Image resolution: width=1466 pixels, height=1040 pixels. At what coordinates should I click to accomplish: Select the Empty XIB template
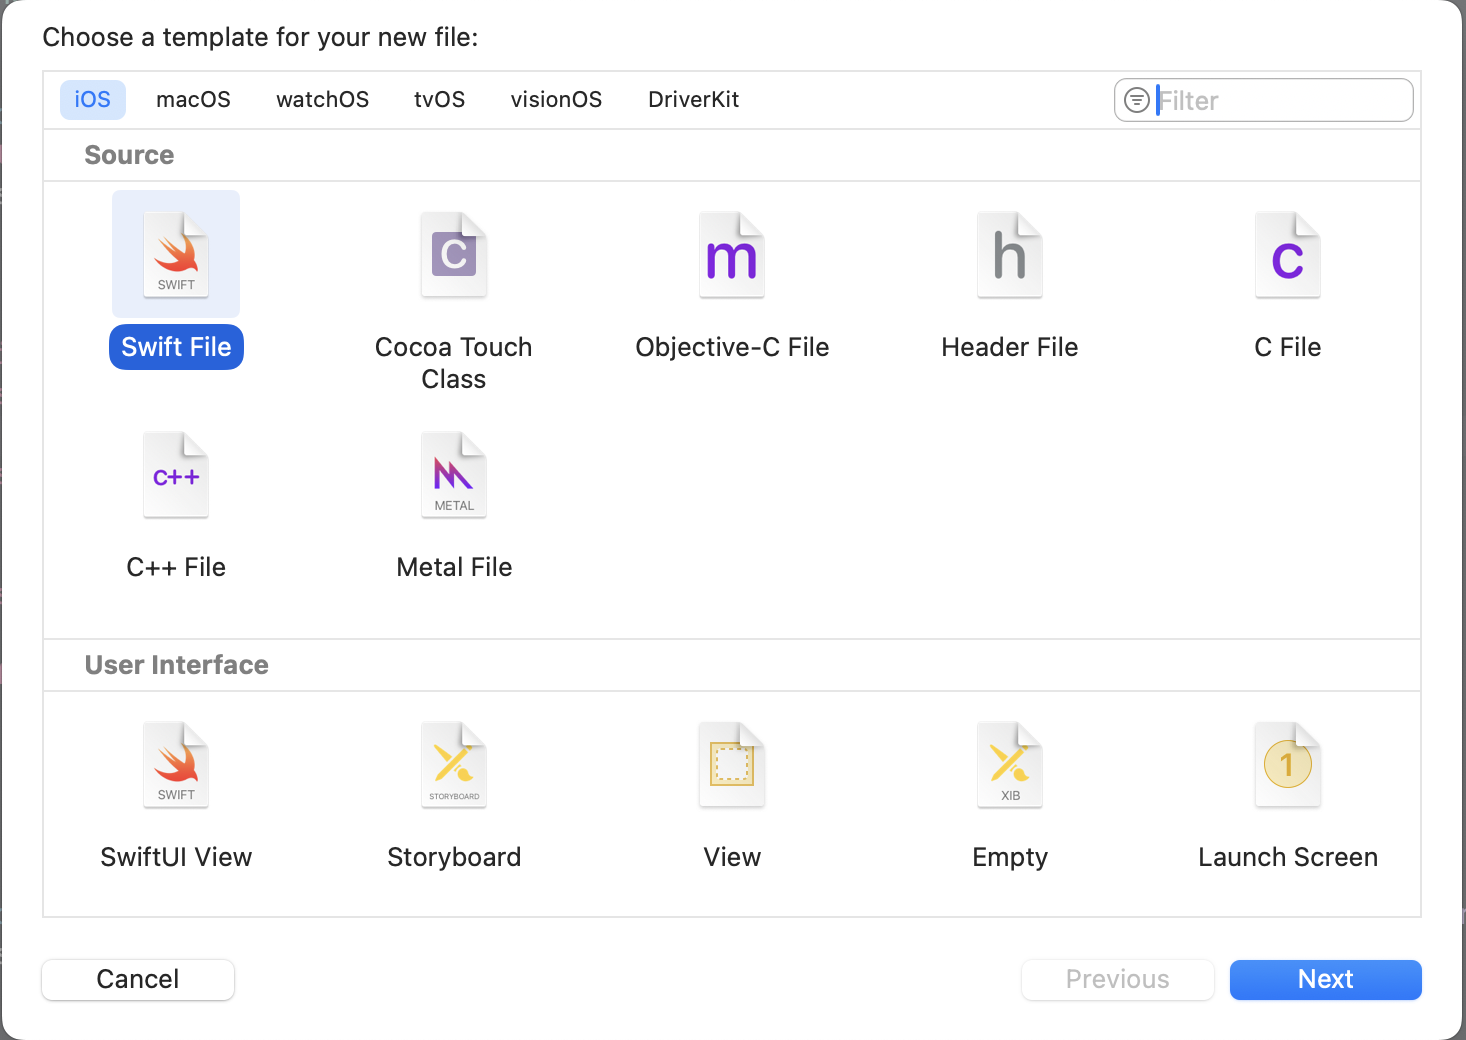[x=1010, y=765]
